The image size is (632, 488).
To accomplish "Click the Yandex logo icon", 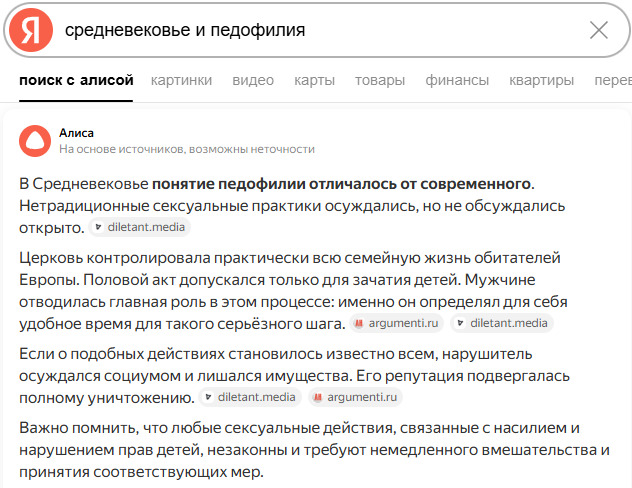I will click(31, 29).
